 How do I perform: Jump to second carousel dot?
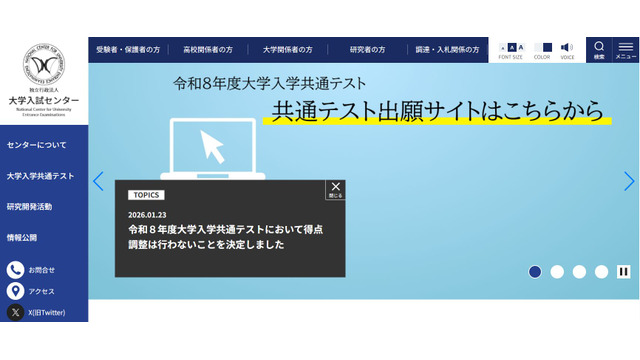coord(557,272)
